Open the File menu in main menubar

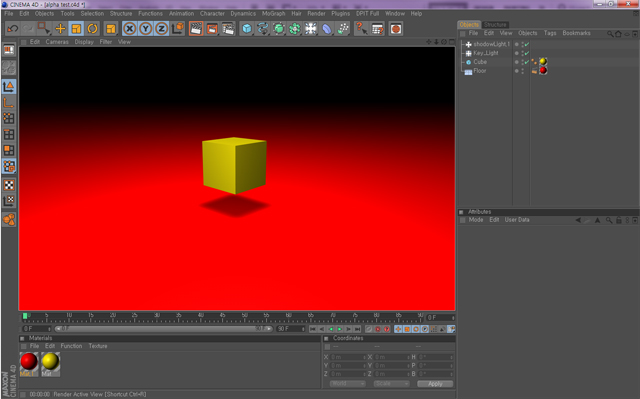click(x=9, y=13)
